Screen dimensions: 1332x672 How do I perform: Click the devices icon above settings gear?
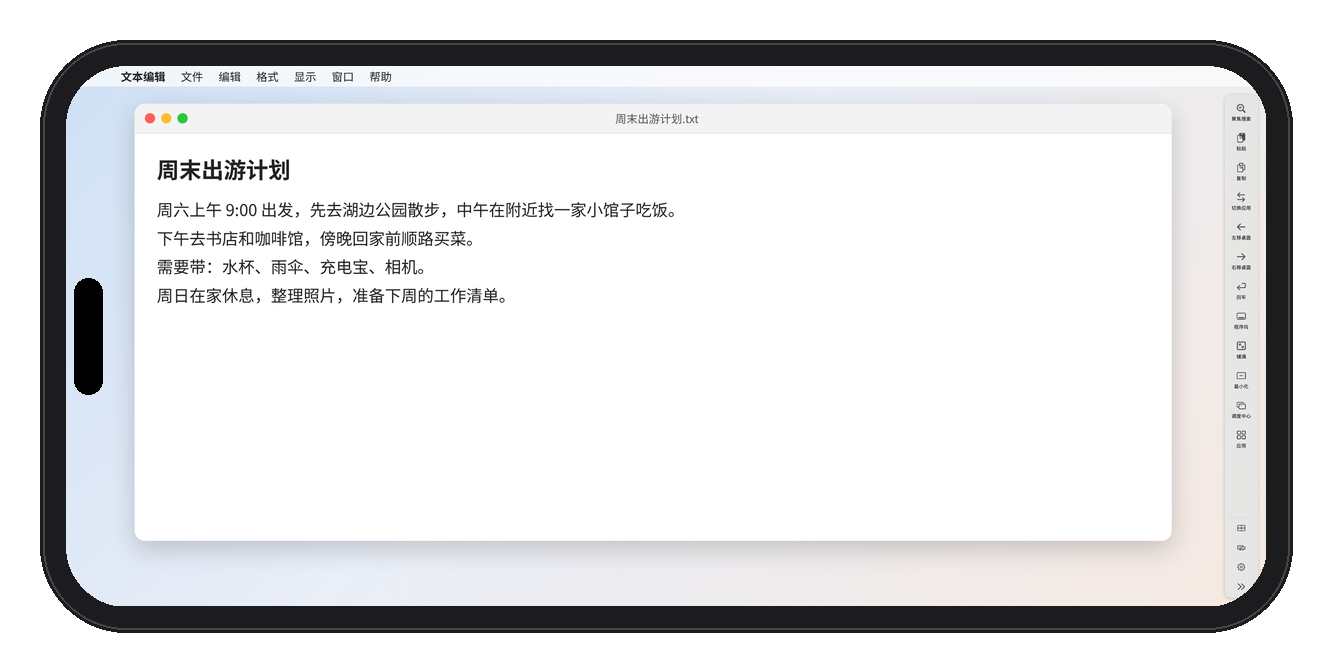[x=1241, y=548]
